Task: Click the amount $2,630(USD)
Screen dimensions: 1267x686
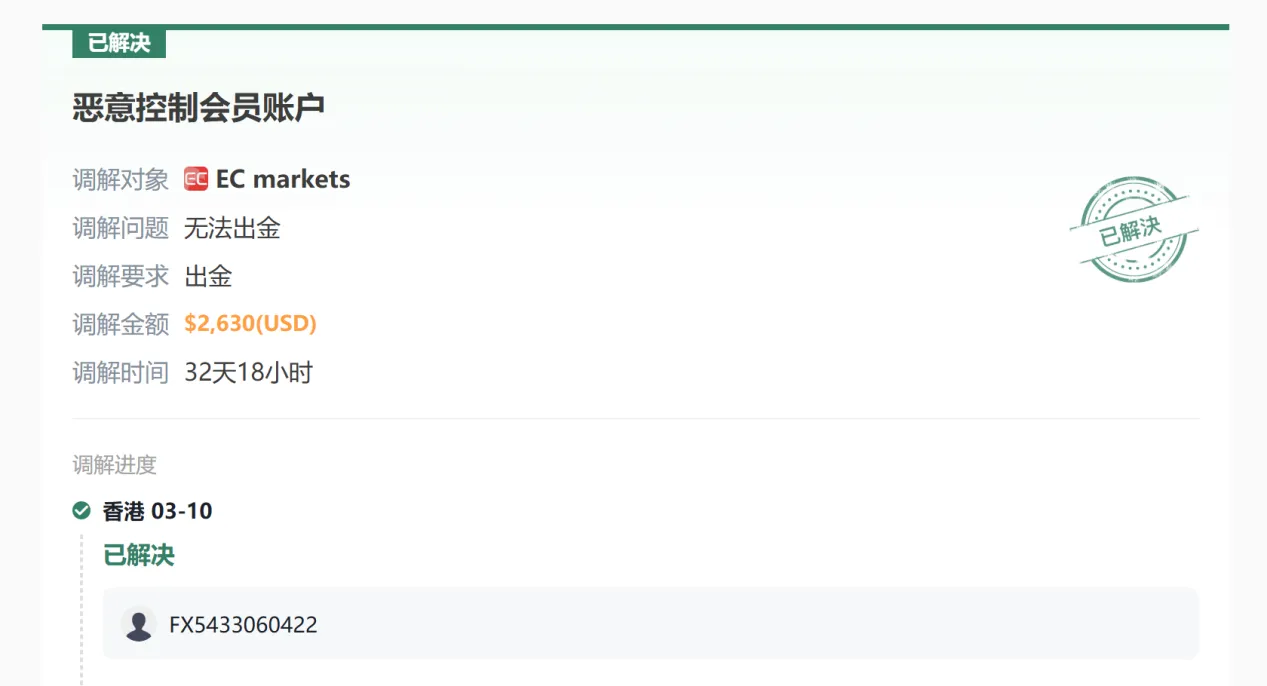Action: [251, 324]
